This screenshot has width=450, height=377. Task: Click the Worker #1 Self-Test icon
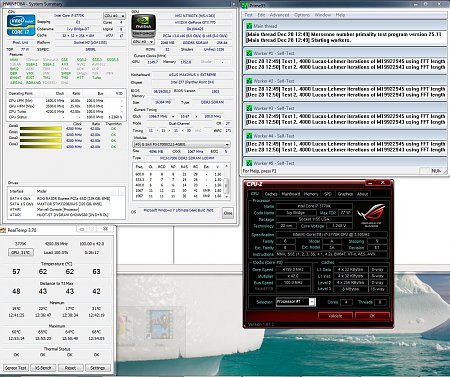pos(249,53)
